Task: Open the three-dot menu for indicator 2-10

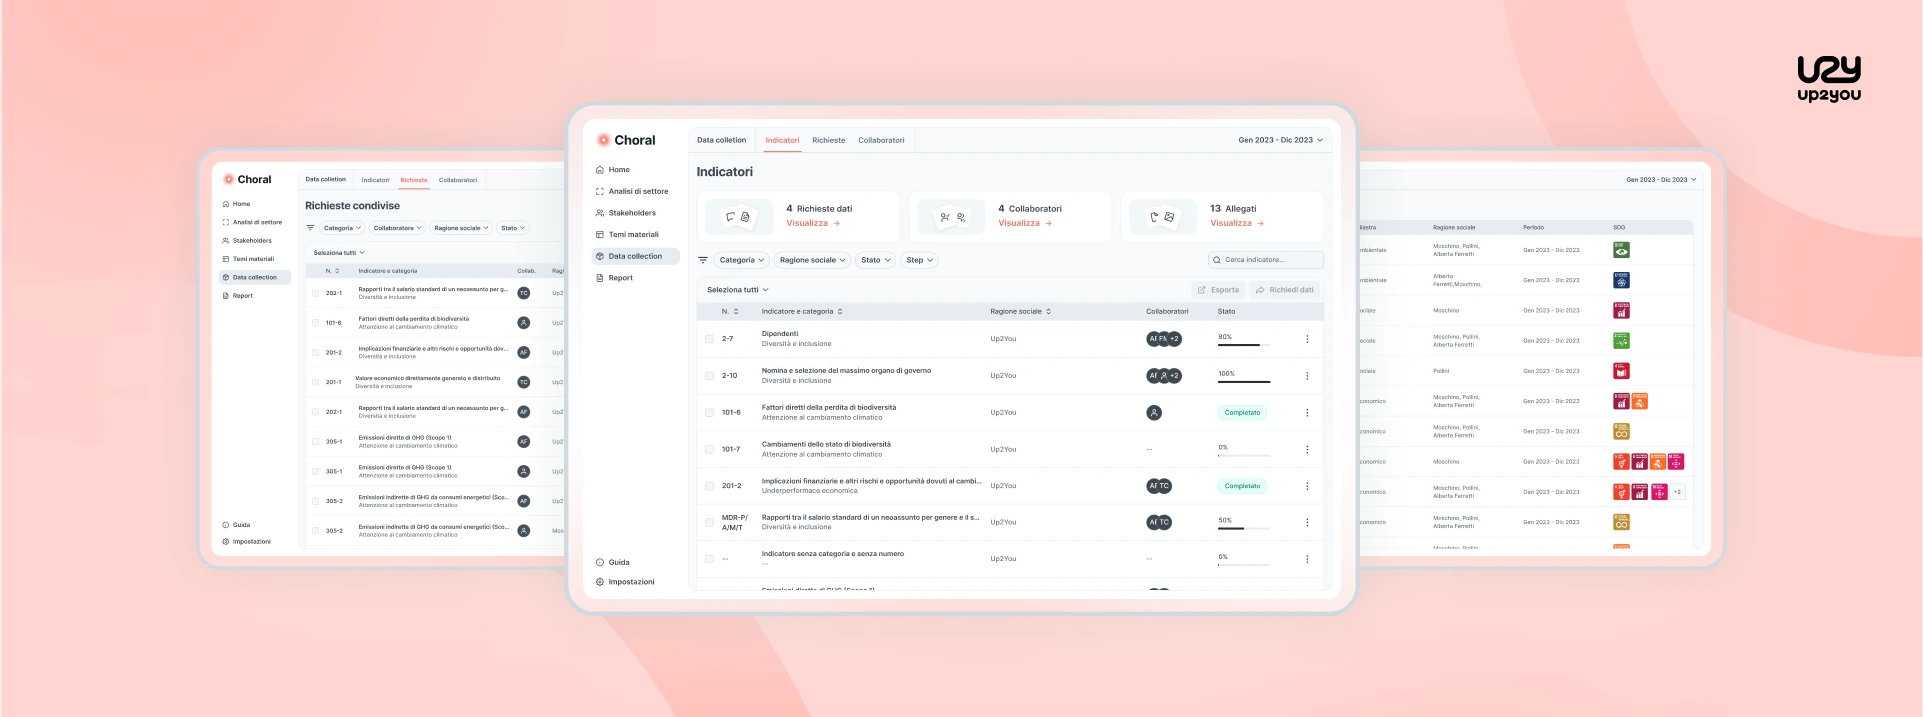Action: pyautogui.click(x=1307, y=376)
